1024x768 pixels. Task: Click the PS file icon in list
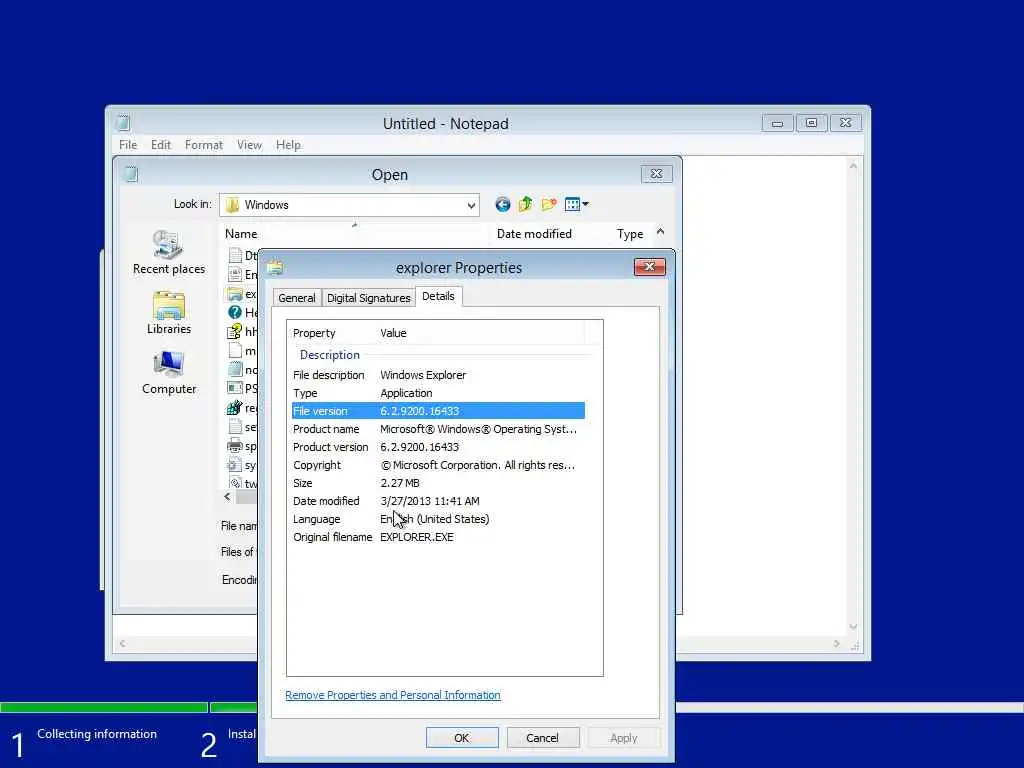pyautogui.click(x=235, y=389)
